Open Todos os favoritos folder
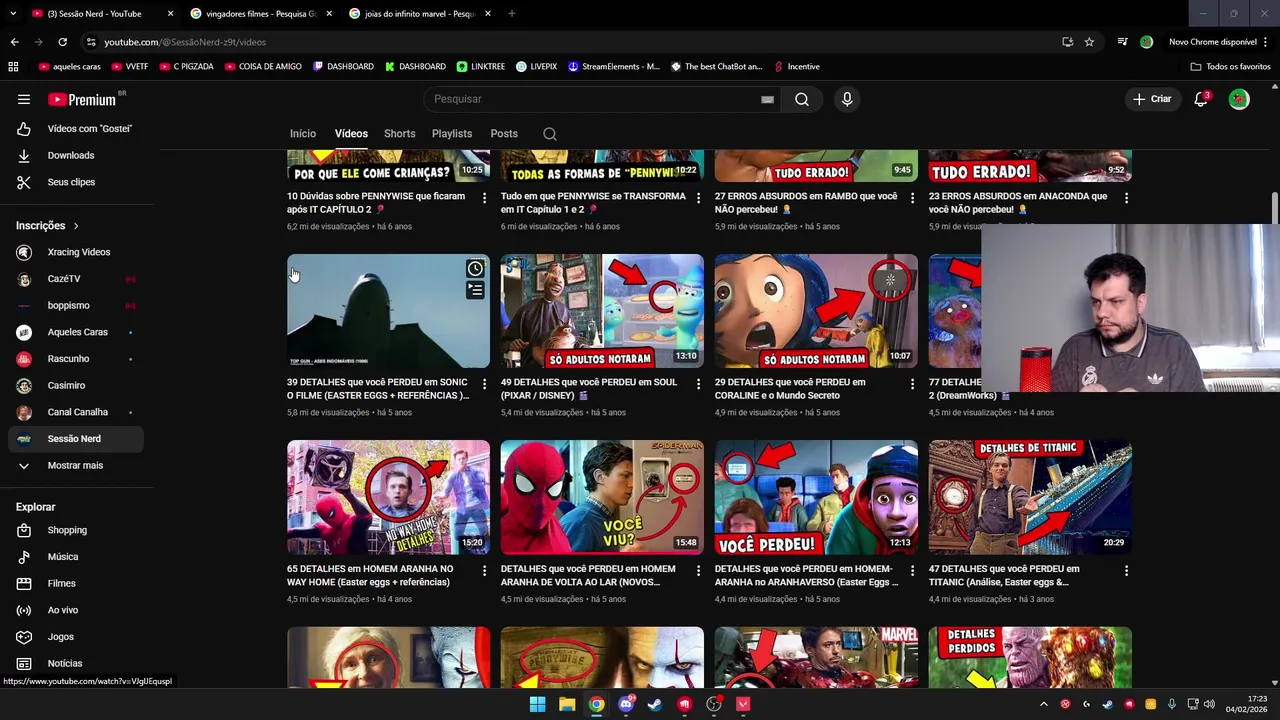Screen dimensions: 1280x720 pos(1231,67)
